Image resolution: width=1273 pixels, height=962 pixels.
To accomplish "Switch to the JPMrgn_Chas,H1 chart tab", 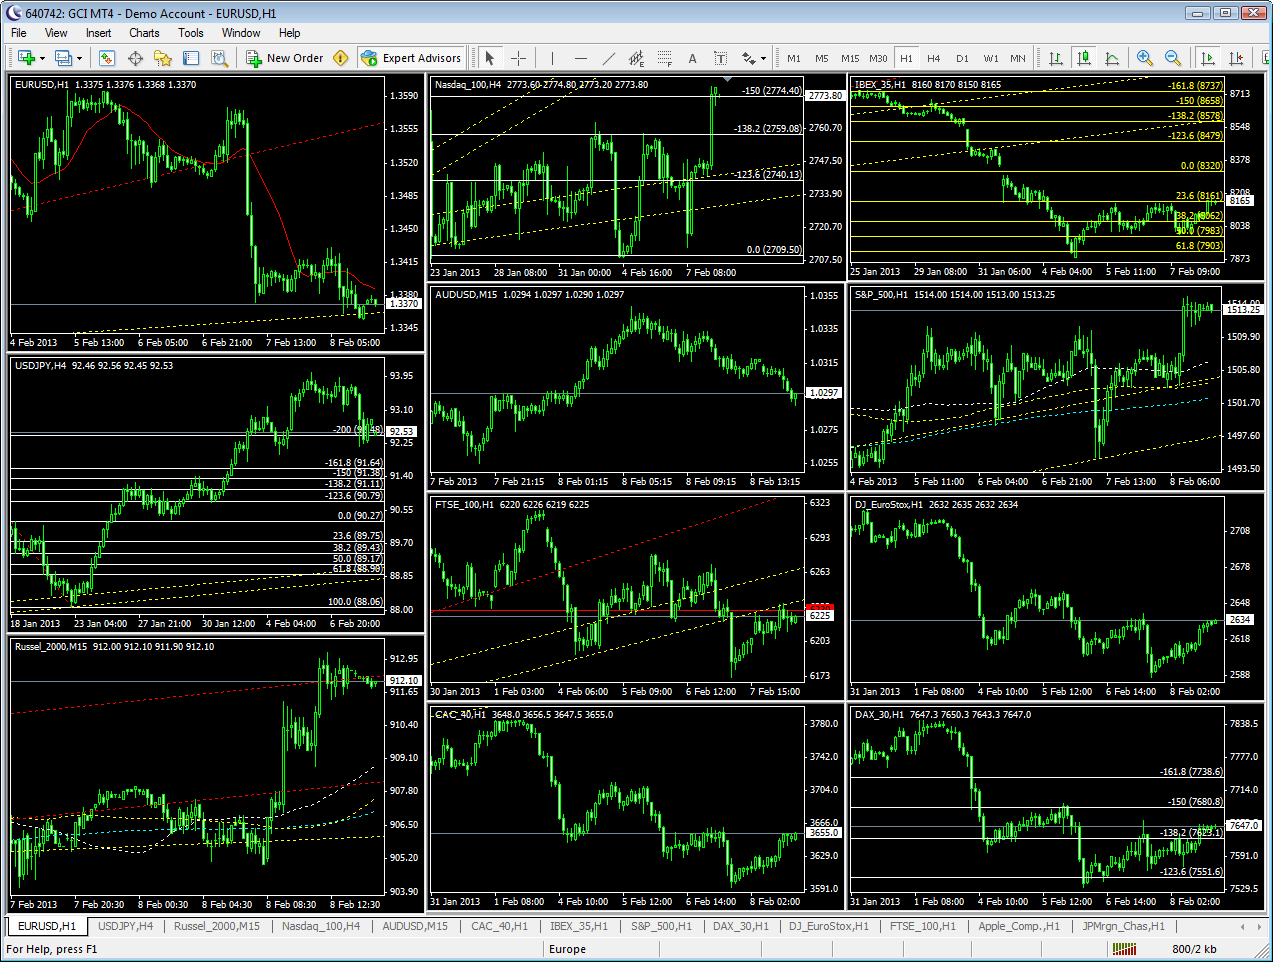I will [x=1123, y=926].
